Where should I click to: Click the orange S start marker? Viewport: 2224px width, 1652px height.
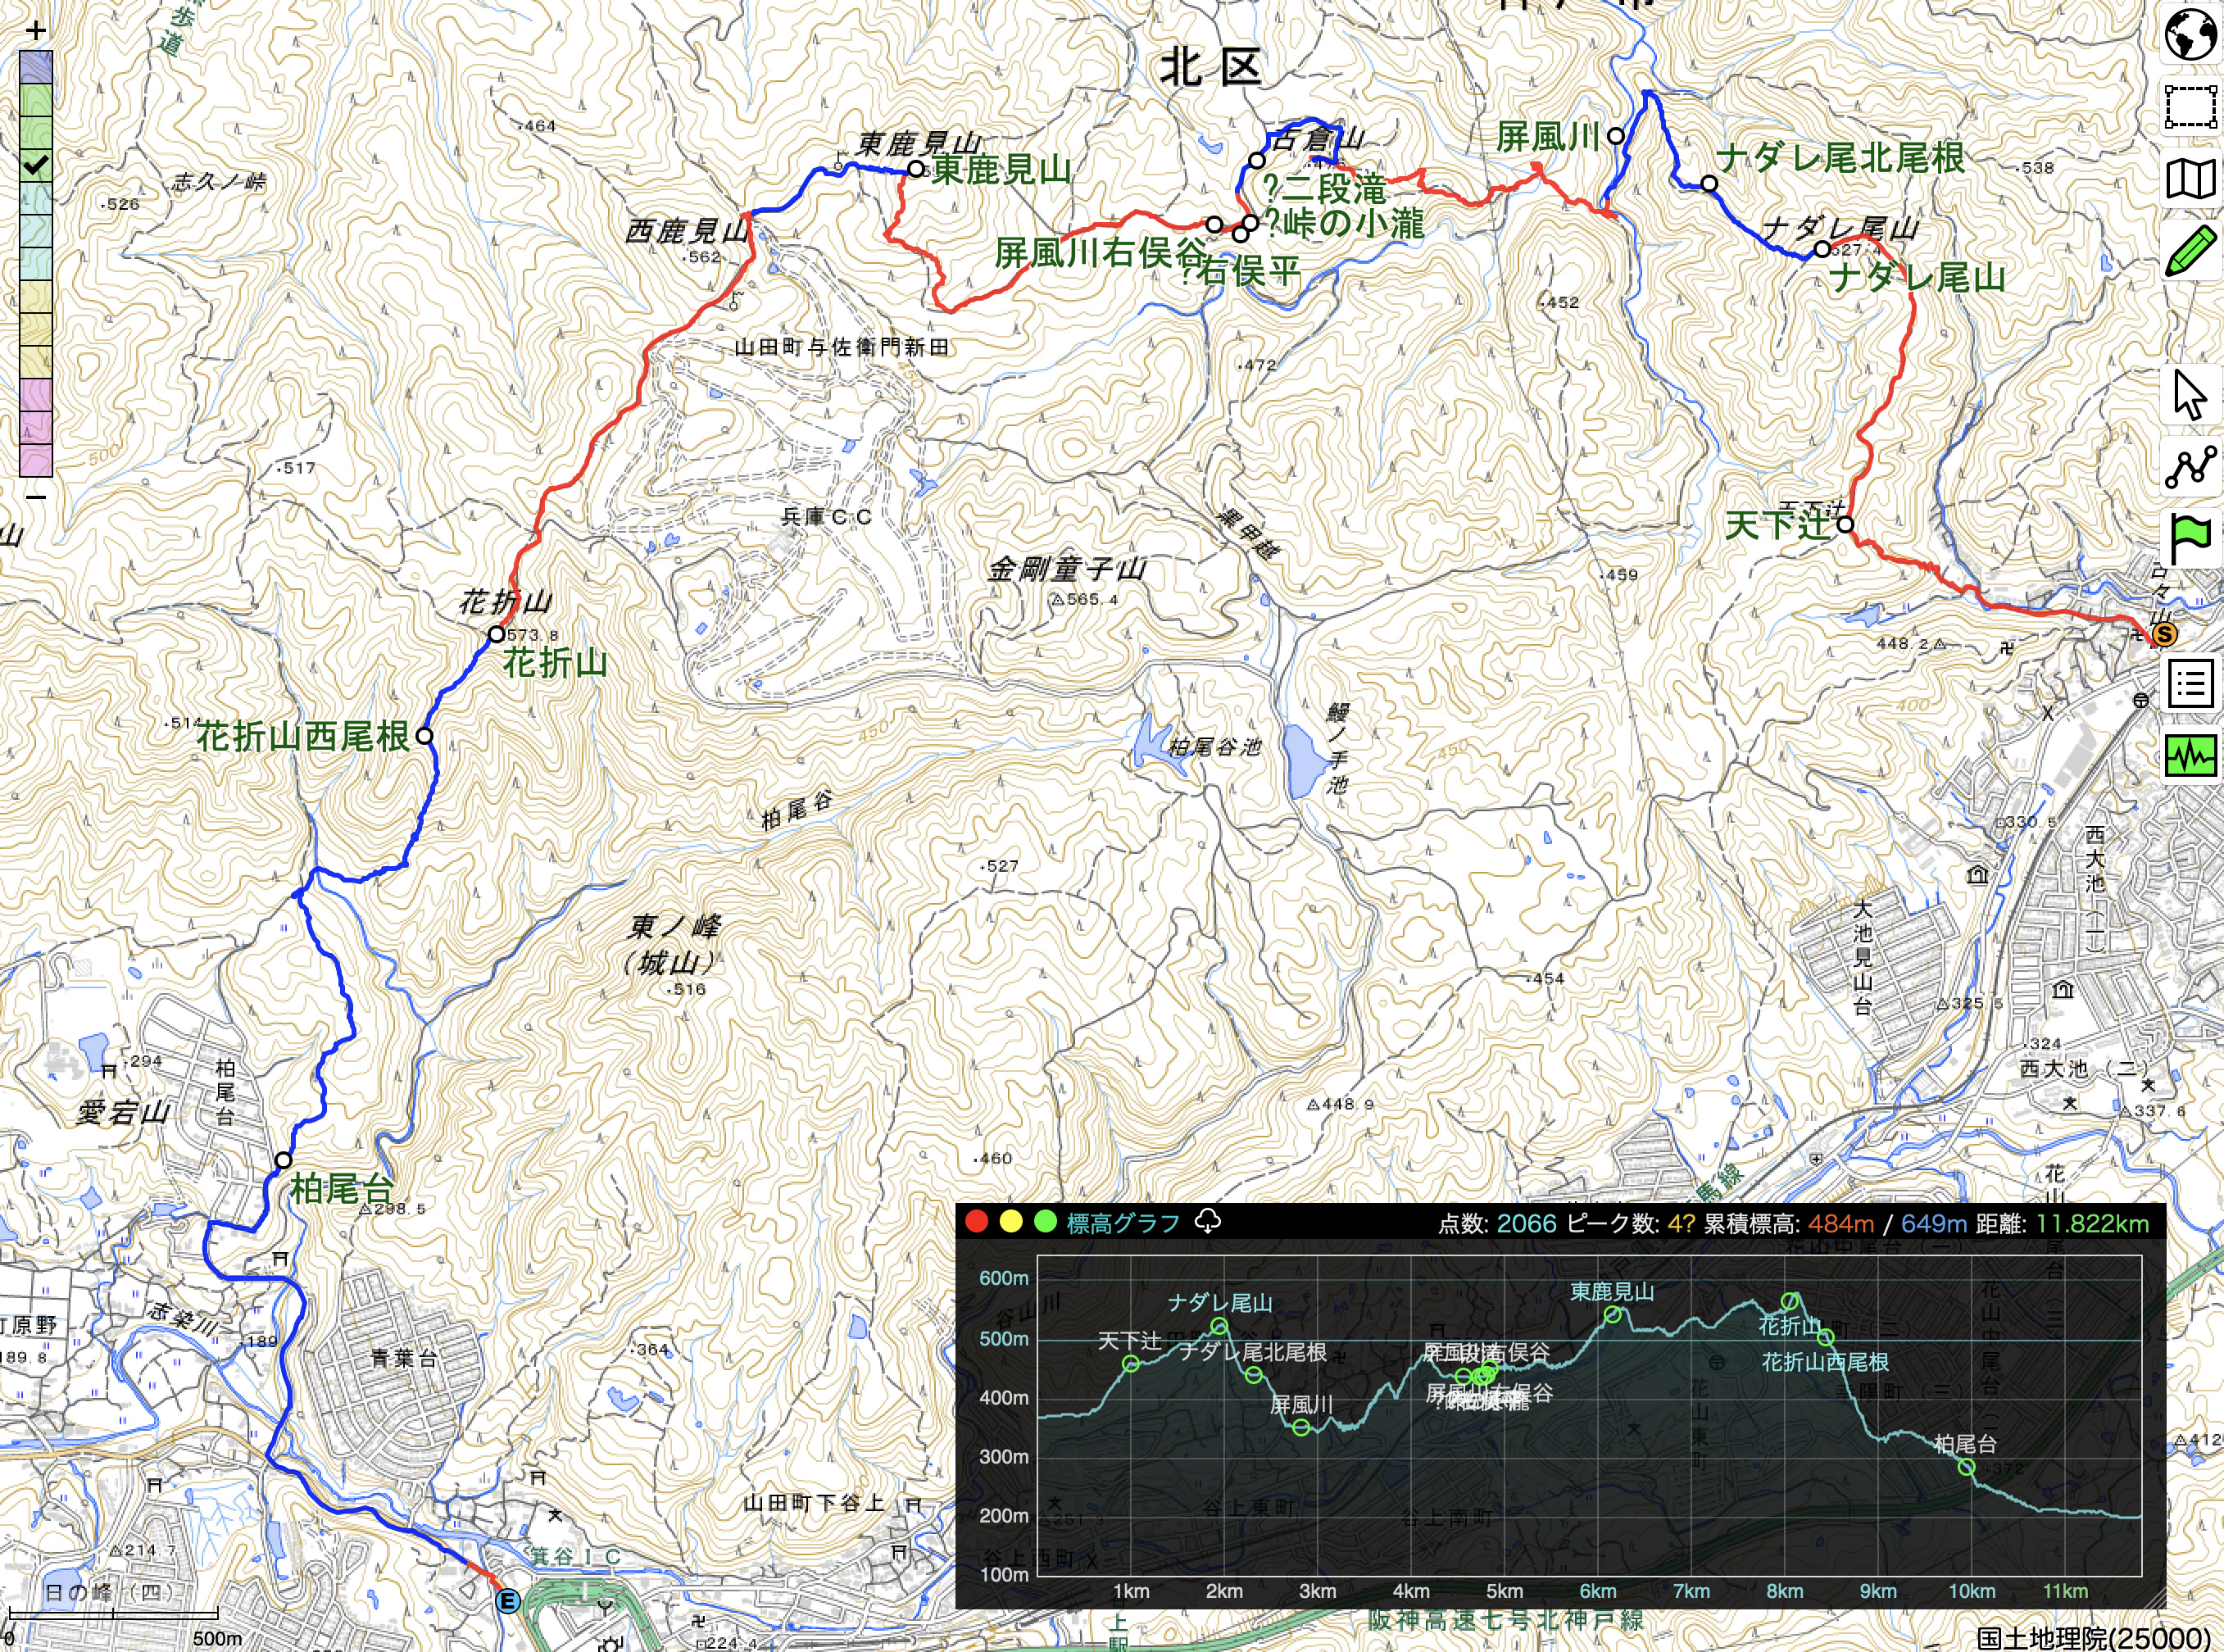[2164, 634]
